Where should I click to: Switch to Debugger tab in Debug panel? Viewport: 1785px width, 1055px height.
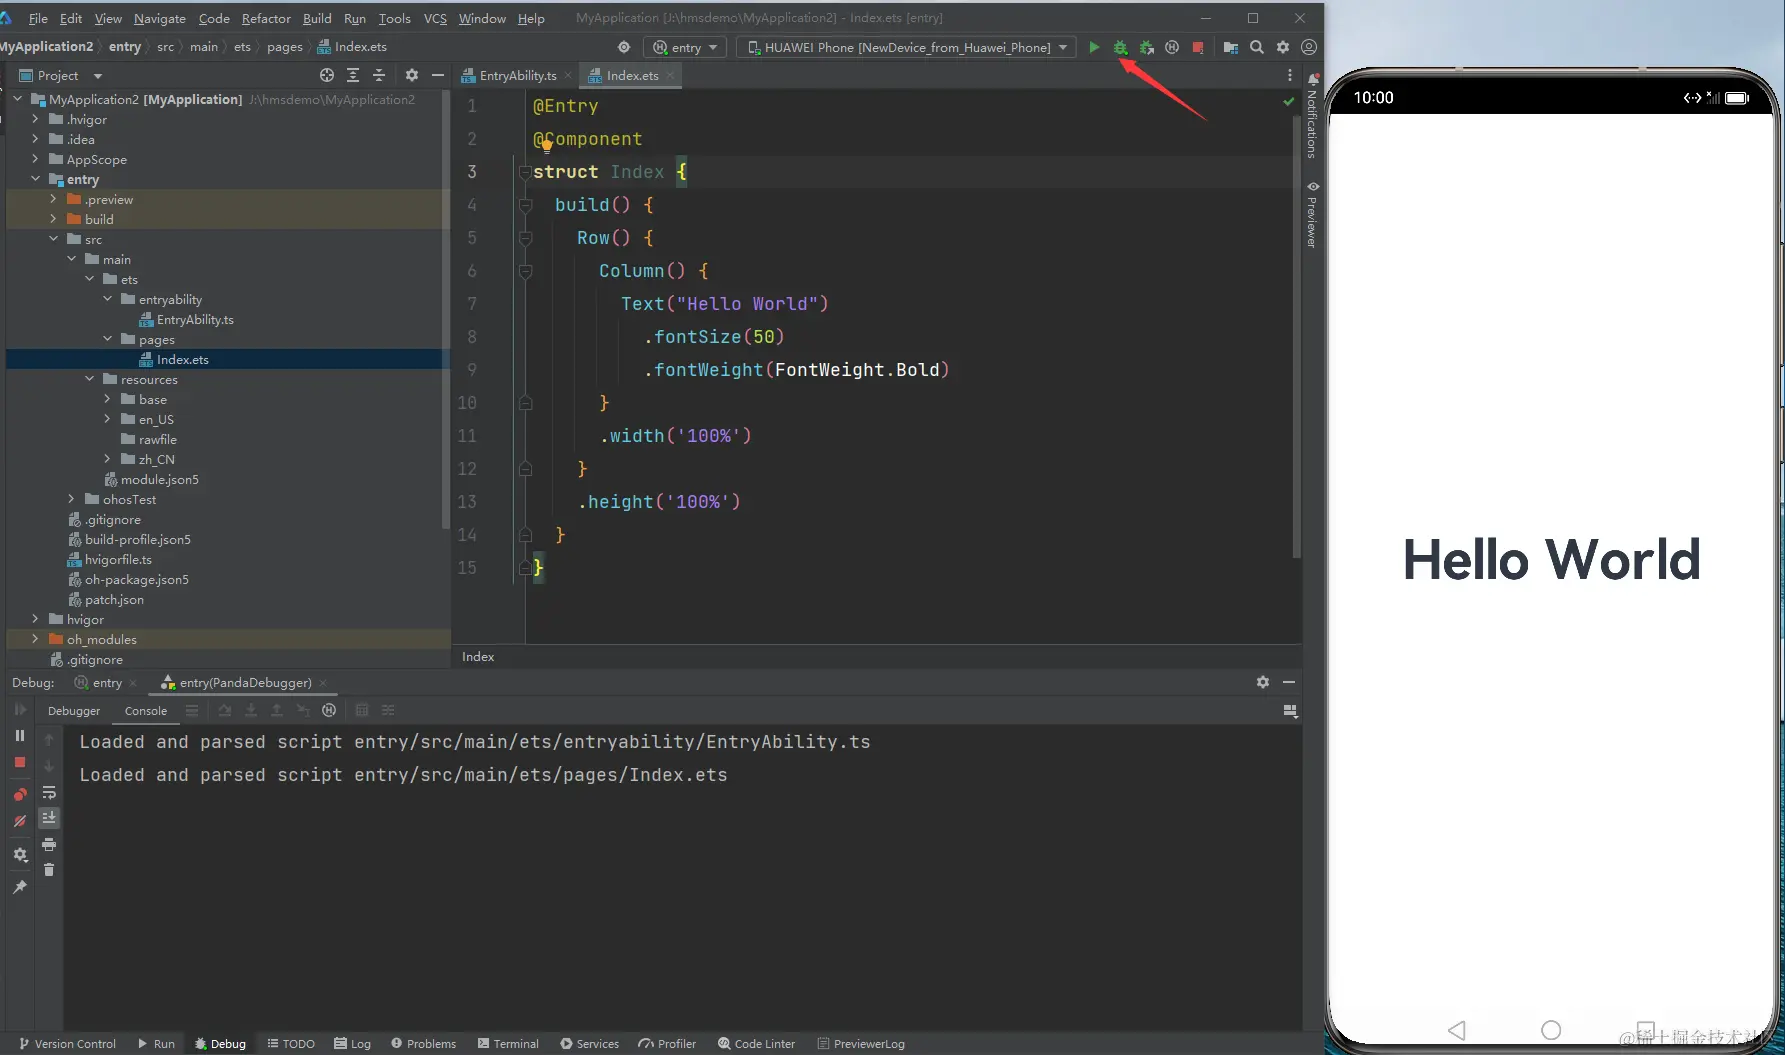tap(74, 711)
